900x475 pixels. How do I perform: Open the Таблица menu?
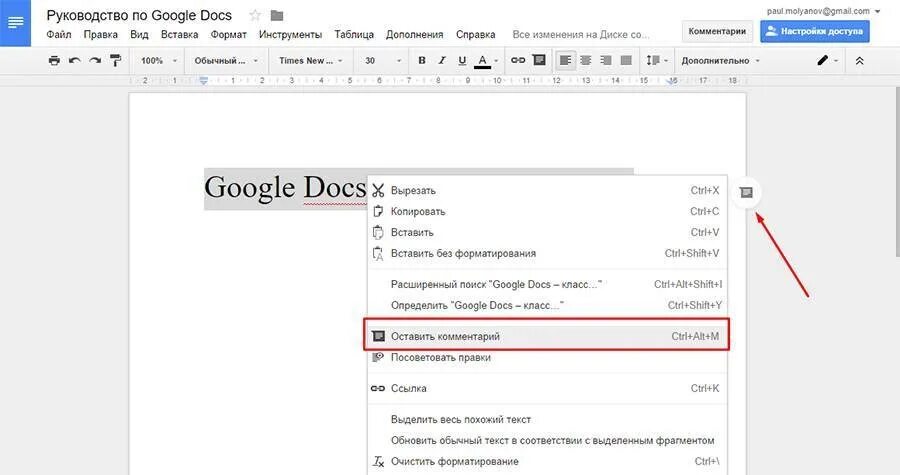coord(354,34)
